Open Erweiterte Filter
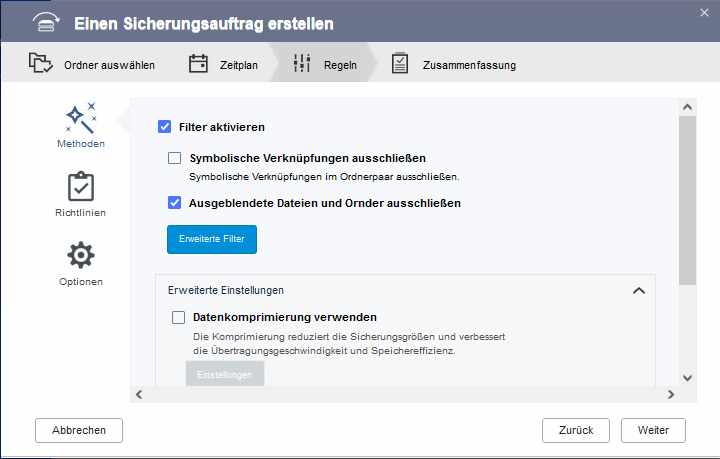 [x=212, y=239]
